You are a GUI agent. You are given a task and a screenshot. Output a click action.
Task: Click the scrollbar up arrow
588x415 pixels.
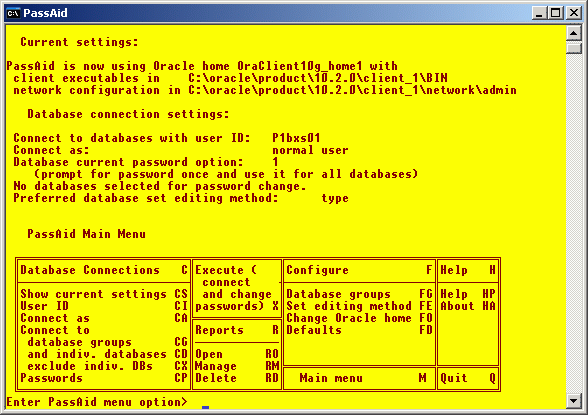click(x=573, y=33)
